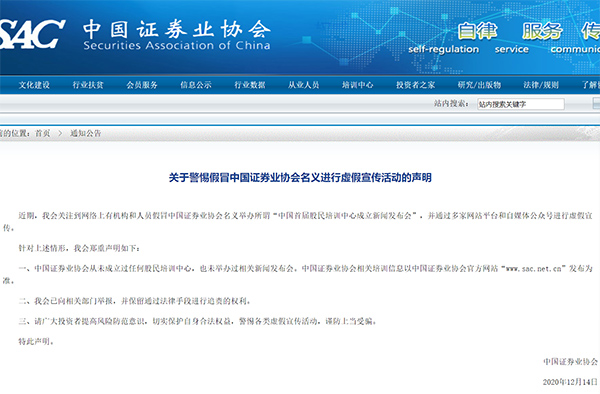This screenshot has width=600, height=394.
Task: Follow the 通知公告 breadcrumb link
Action: click(x=86, y=133)
